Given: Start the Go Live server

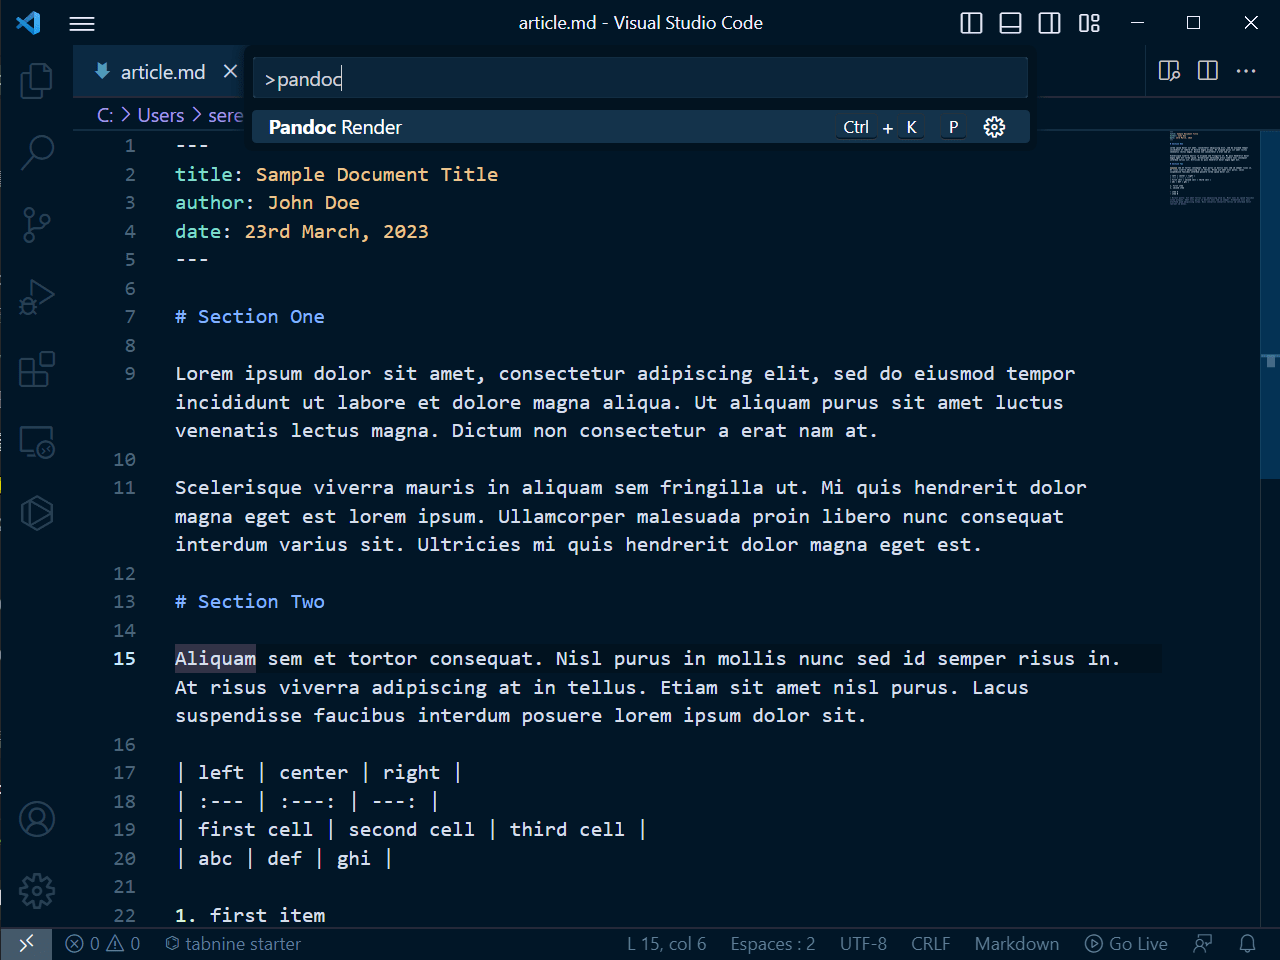Looking at the screenshot, I should 1126,943.
